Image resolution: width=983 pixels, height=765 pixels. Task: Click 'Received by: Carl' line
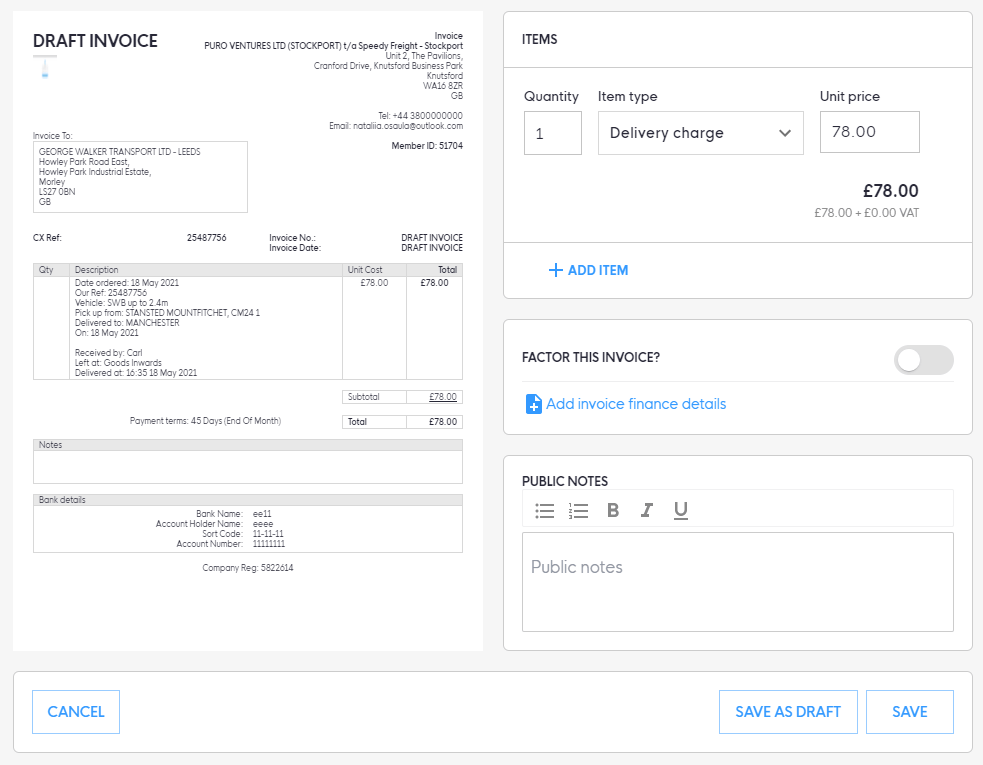point(108,353)
